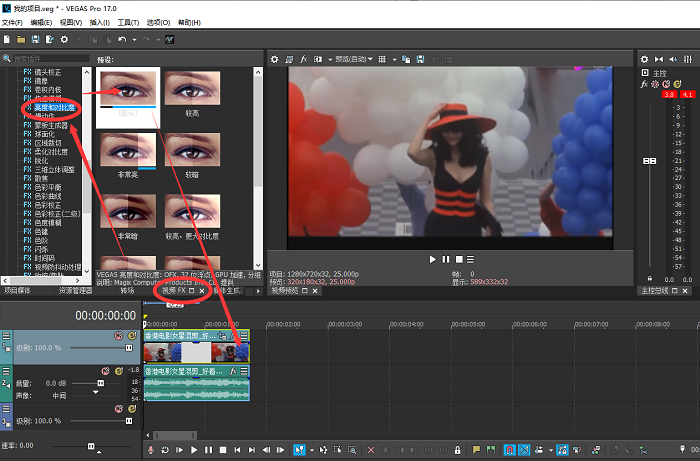Open project properties gear icon in main toolbar
Screen dimensions: 700x461
pyautogui.click(x=65, y=39)
